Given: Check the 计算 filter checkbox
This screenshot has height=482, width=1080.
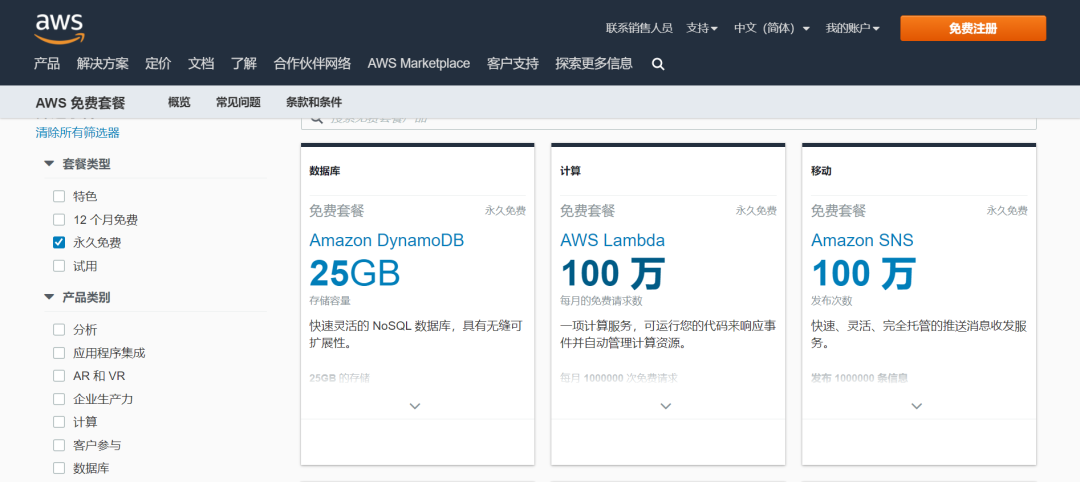Looking at the screenshot, I should 59,422.
